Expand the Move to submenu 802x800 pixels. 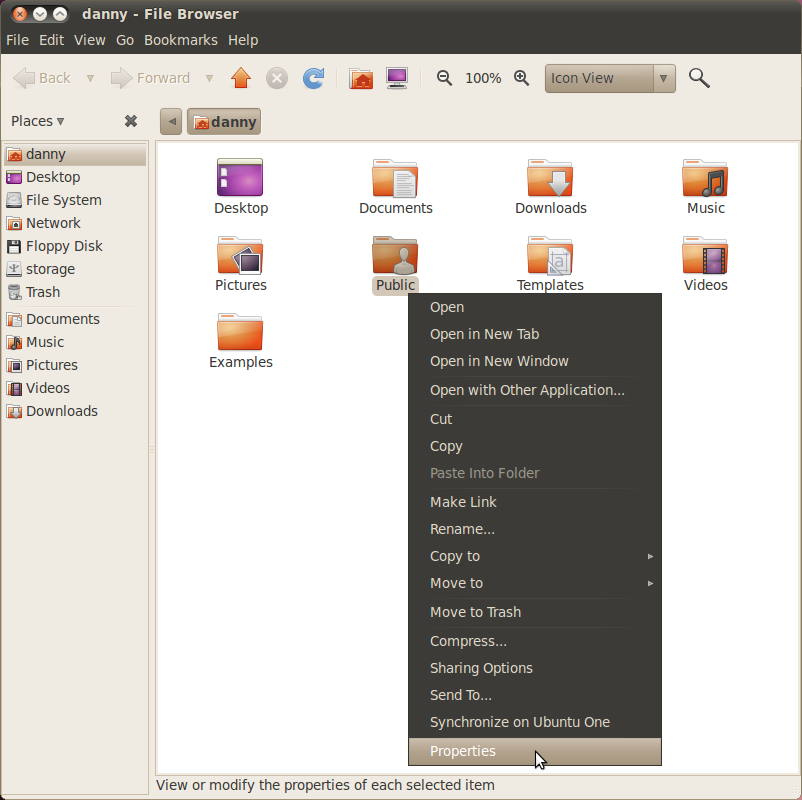[x=535, y=583]
